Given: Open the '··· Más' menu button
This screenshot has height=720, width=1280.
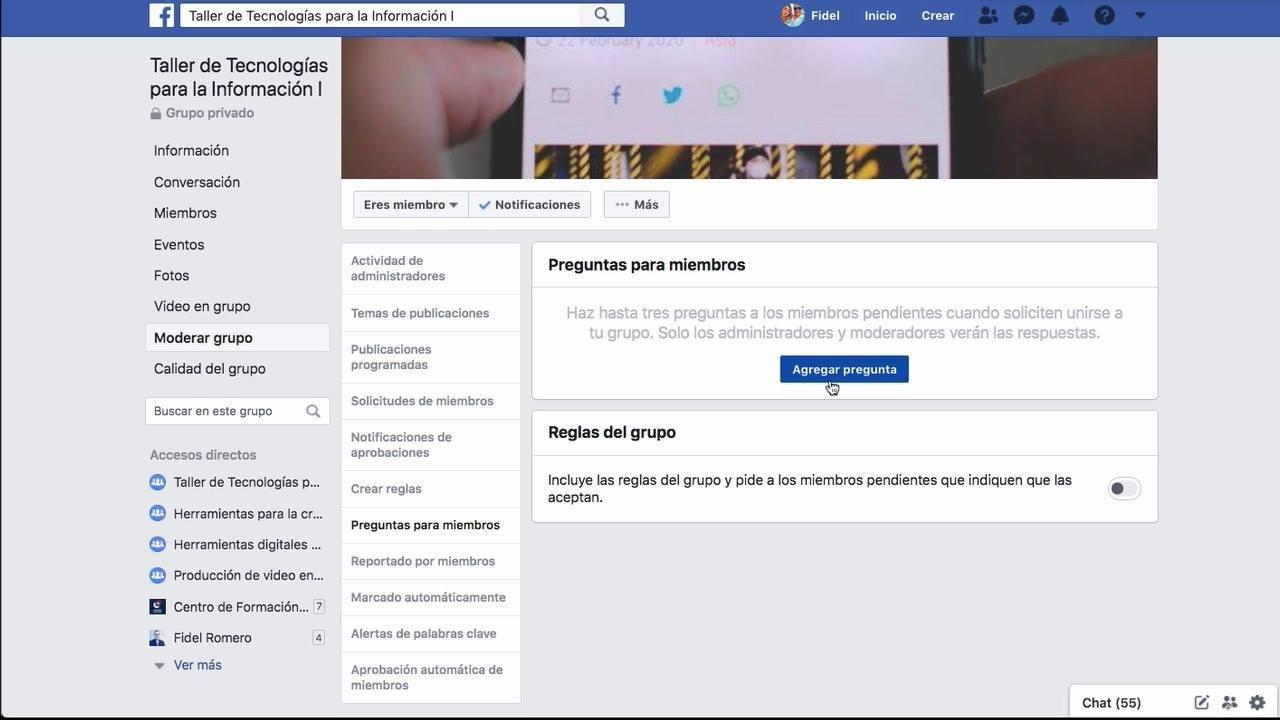Looking at the screenshot, I should pyautogui.click(x=637, y=204).
